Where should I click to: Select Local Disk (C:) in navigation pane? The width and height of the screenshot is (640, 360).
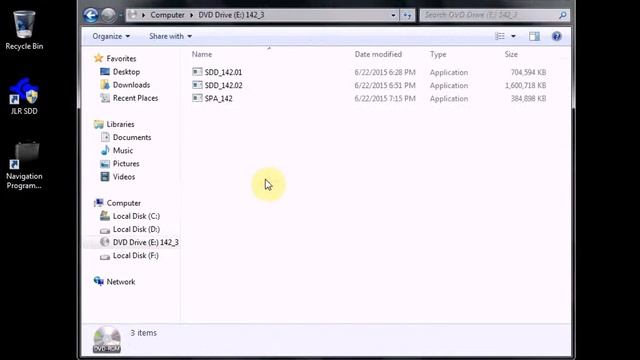tap(136, 216)
